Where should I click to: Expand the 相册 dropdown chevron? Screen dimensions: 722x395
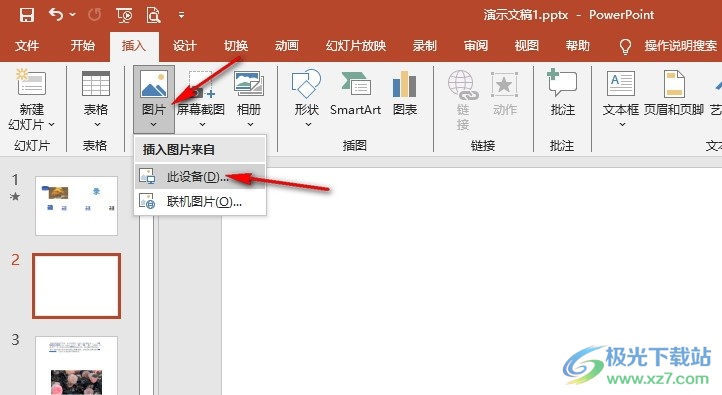coord(250,124)
